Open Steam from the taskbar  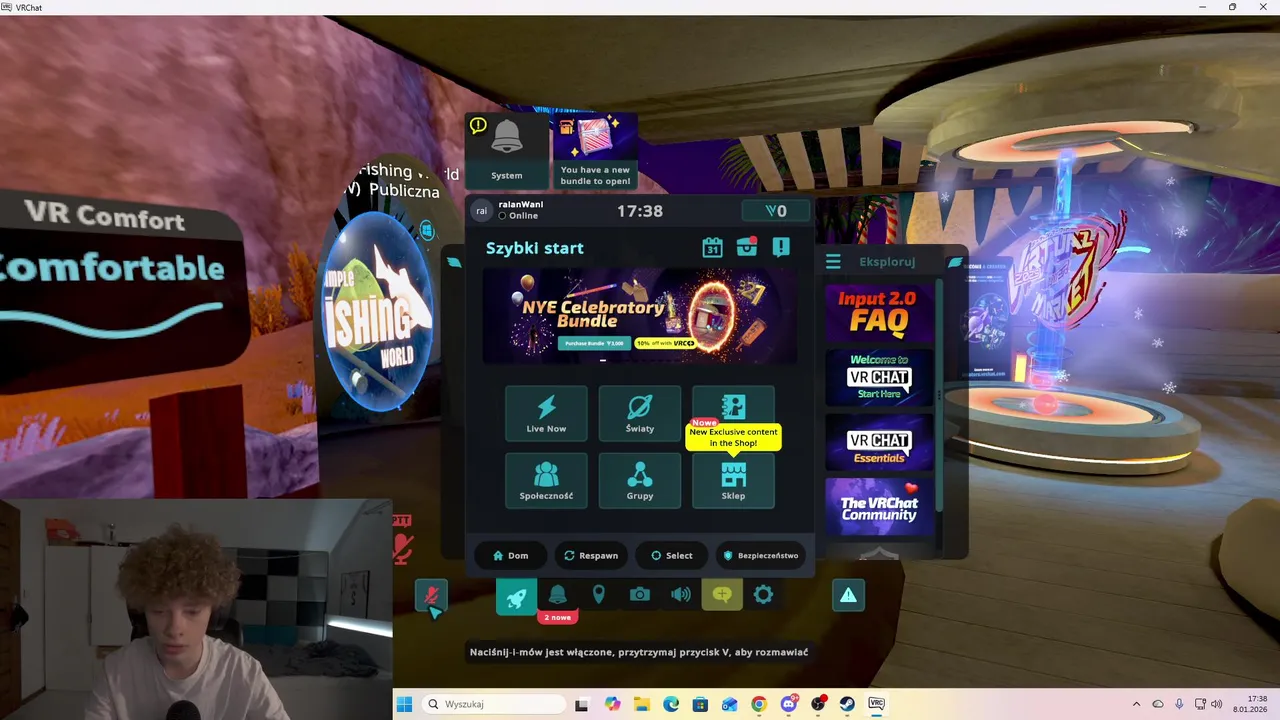[x=847, y=704]
